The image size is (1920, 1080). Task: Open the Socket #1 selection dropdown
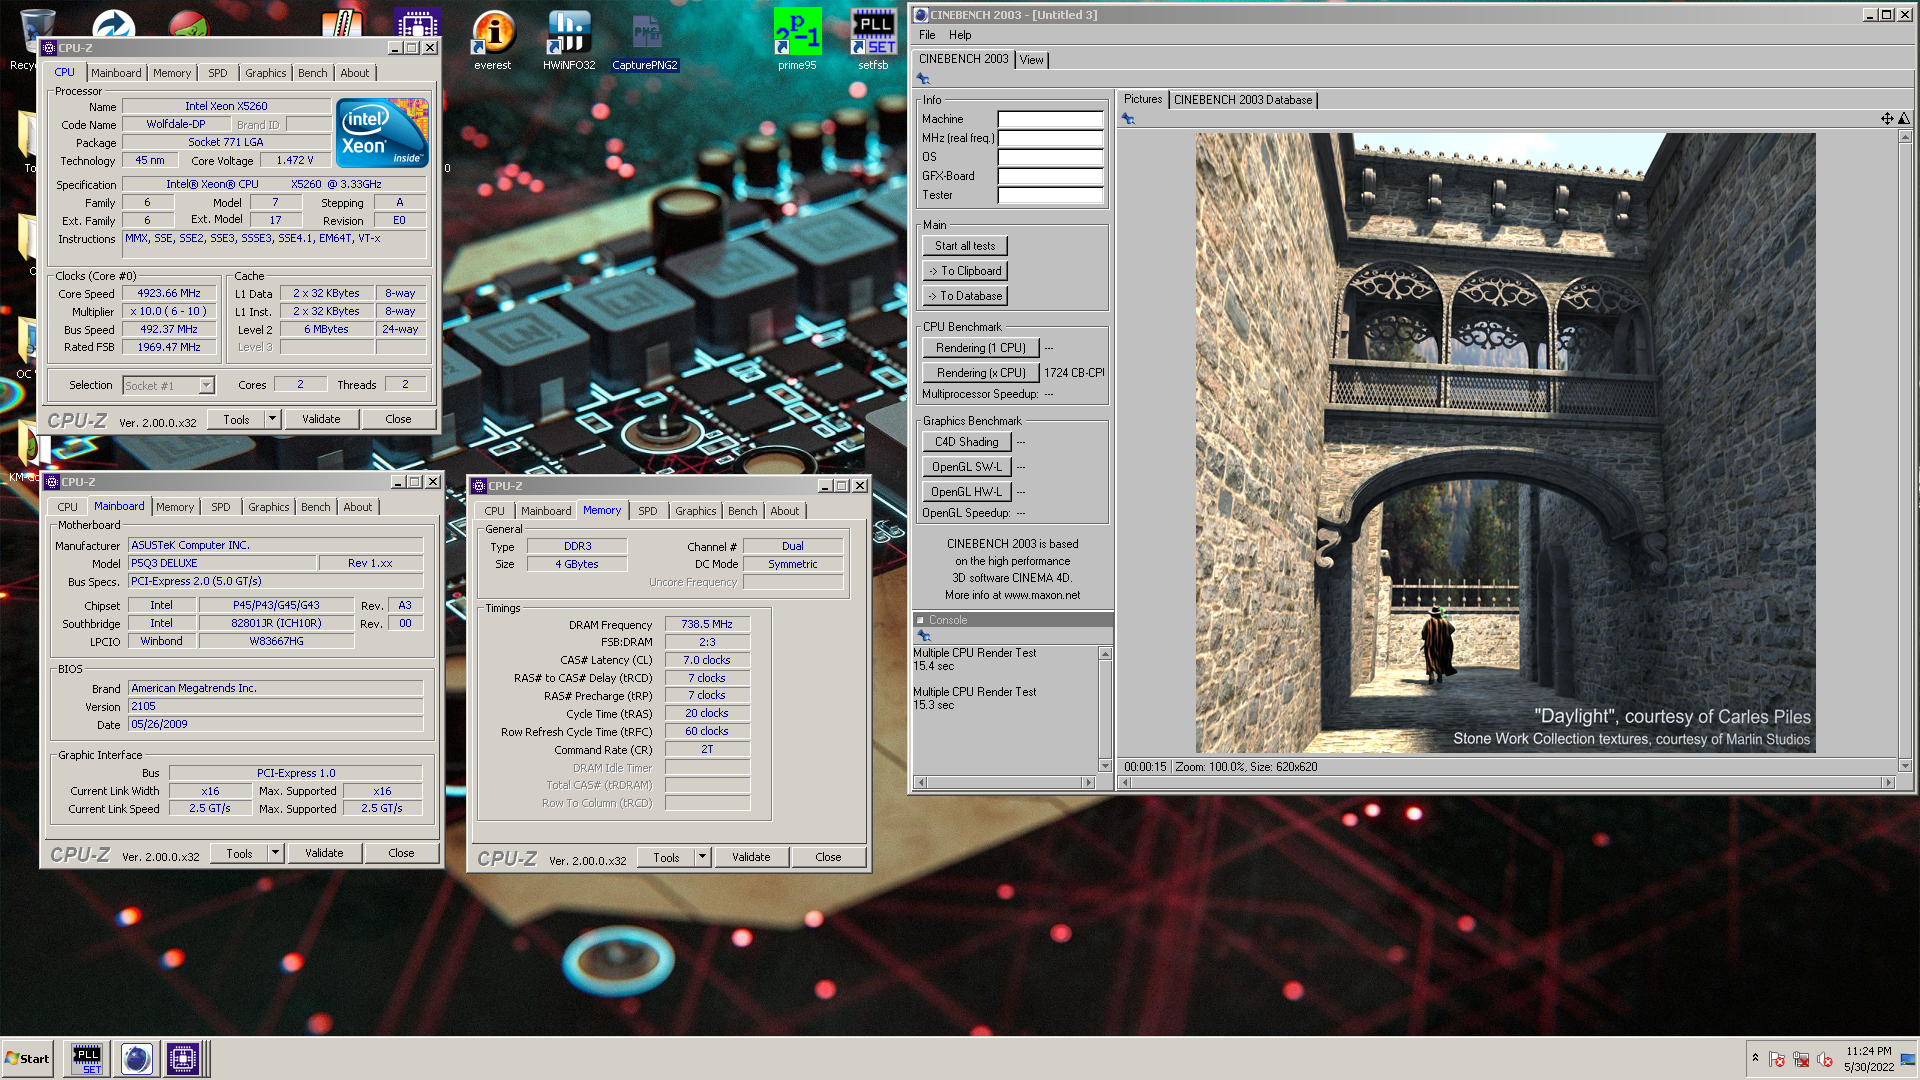point(206,386)
